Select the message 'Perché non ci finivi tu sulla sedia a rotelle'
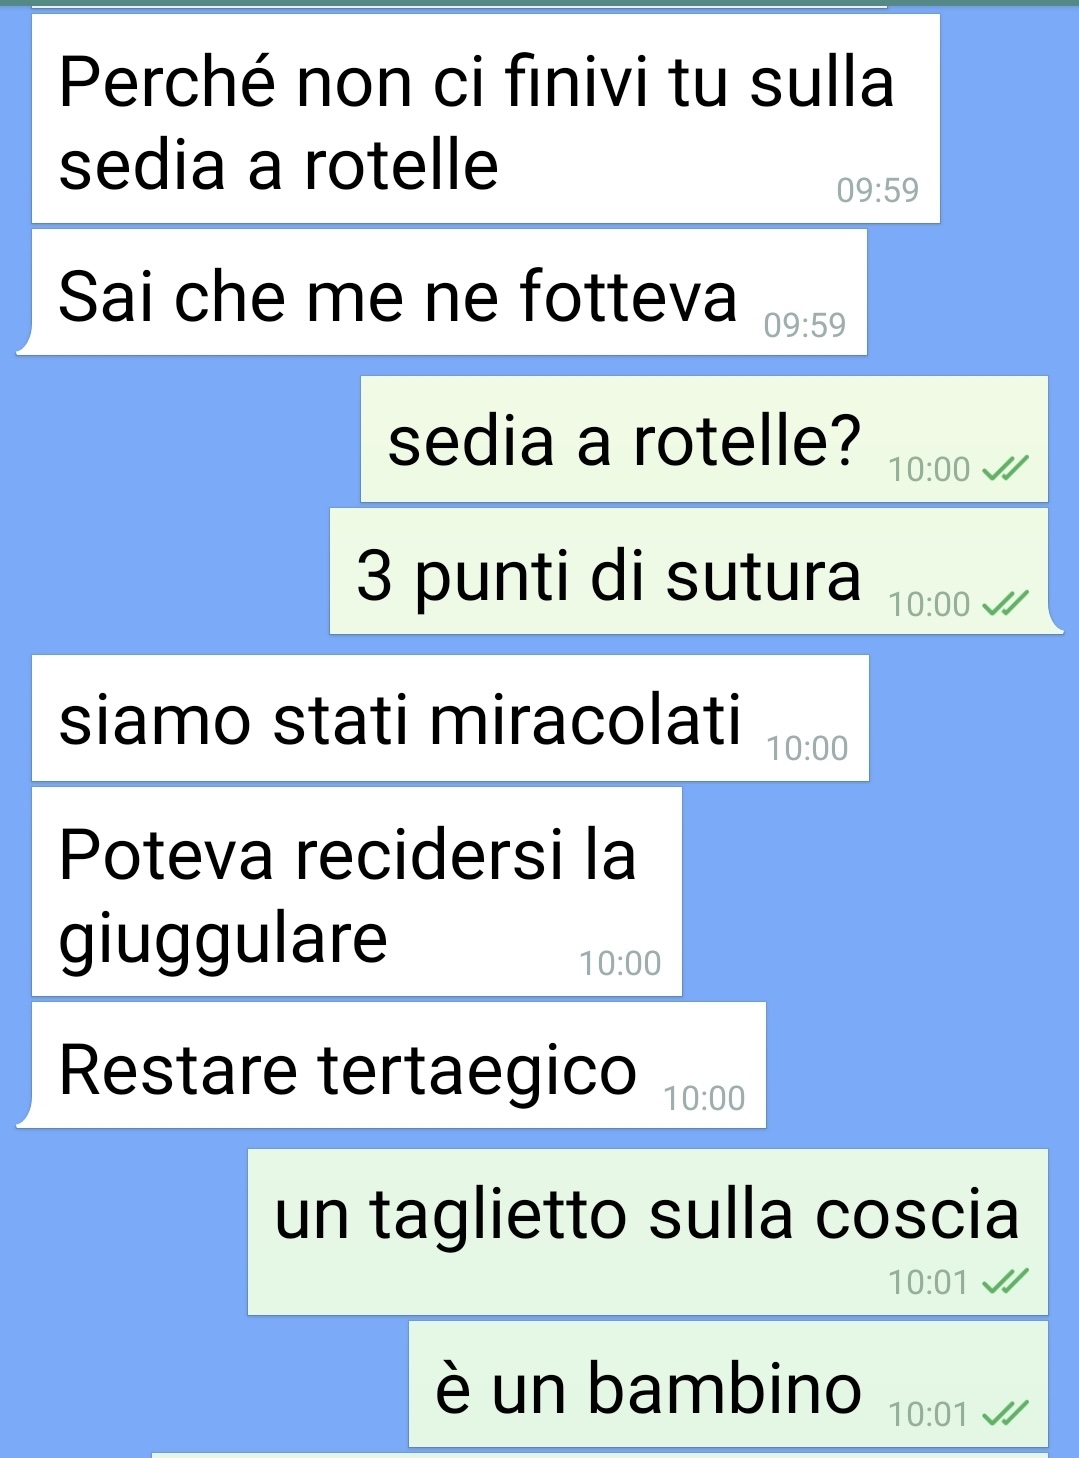1079x1458 pixels. [486, 118]
